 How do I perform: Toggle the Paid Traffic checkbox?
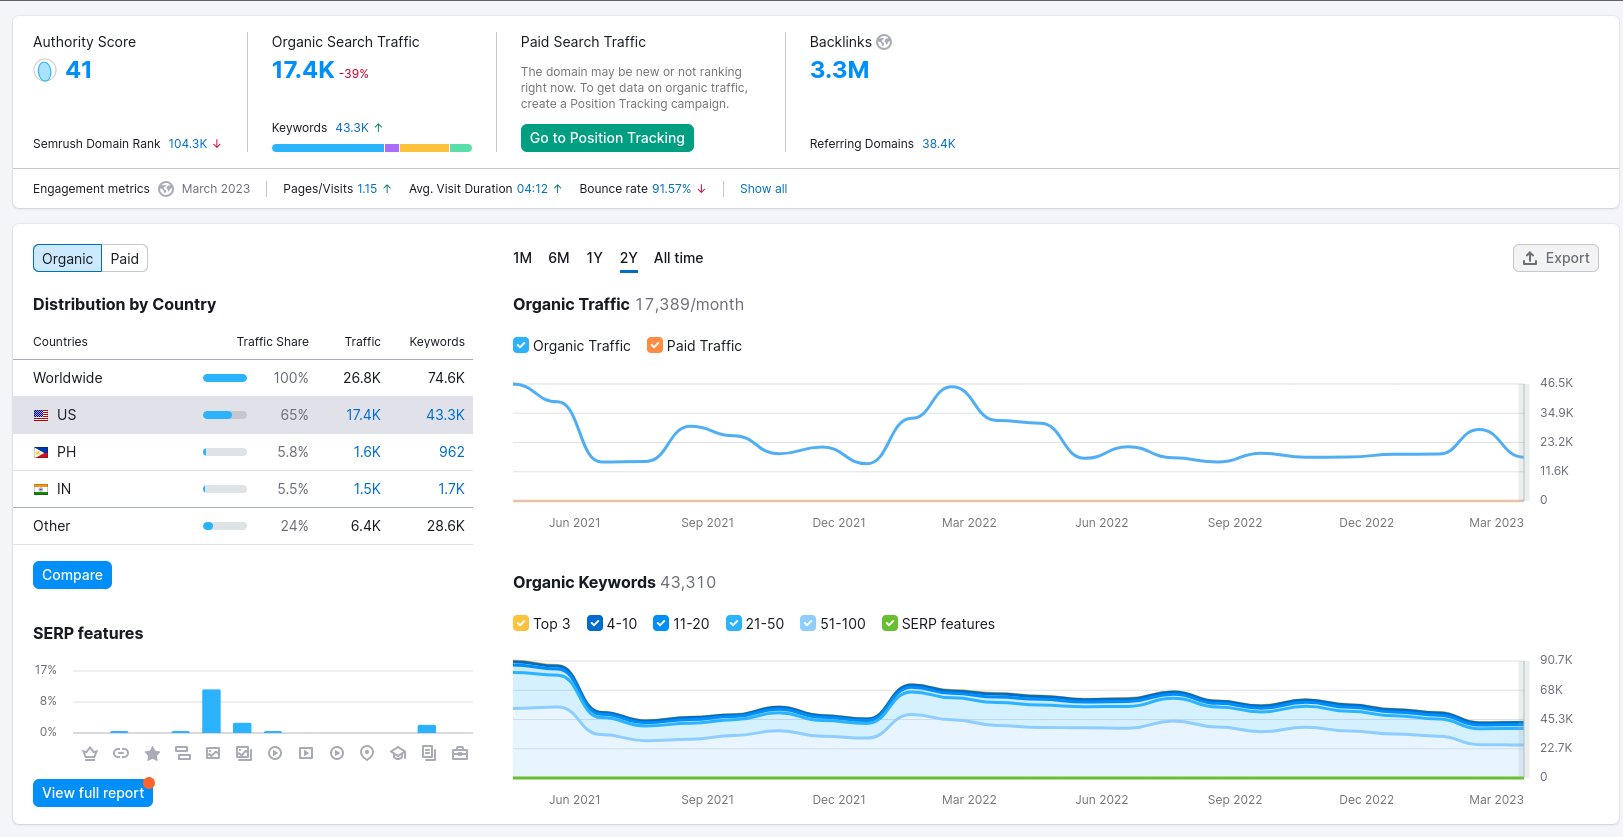click(x=655, y=345)
